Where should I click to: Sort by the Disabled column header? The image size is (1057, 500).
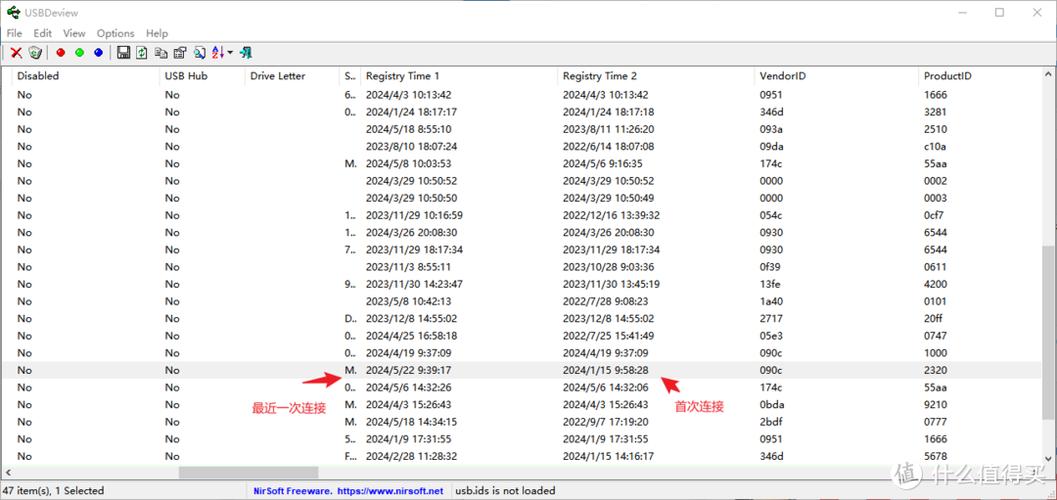(85, 76)
